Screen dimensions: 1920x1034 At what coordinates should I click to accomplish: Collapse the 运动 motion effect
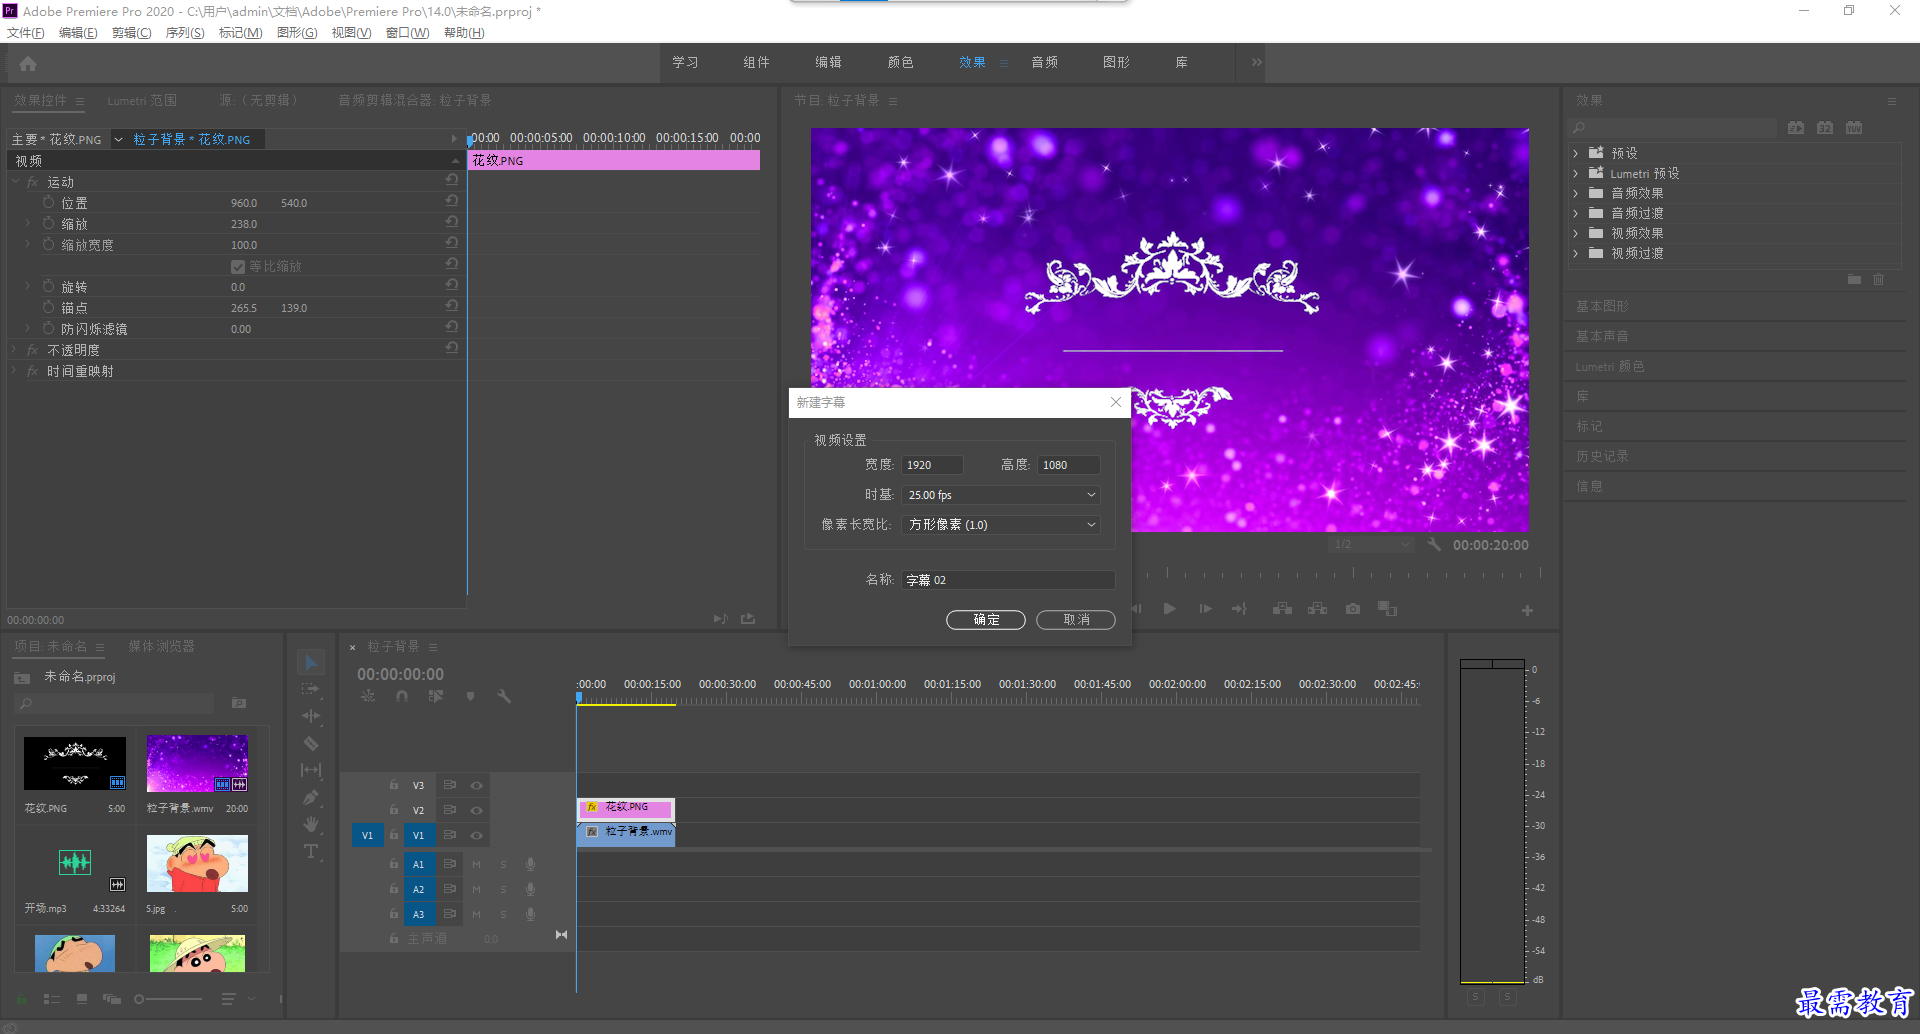click(15, 182)
